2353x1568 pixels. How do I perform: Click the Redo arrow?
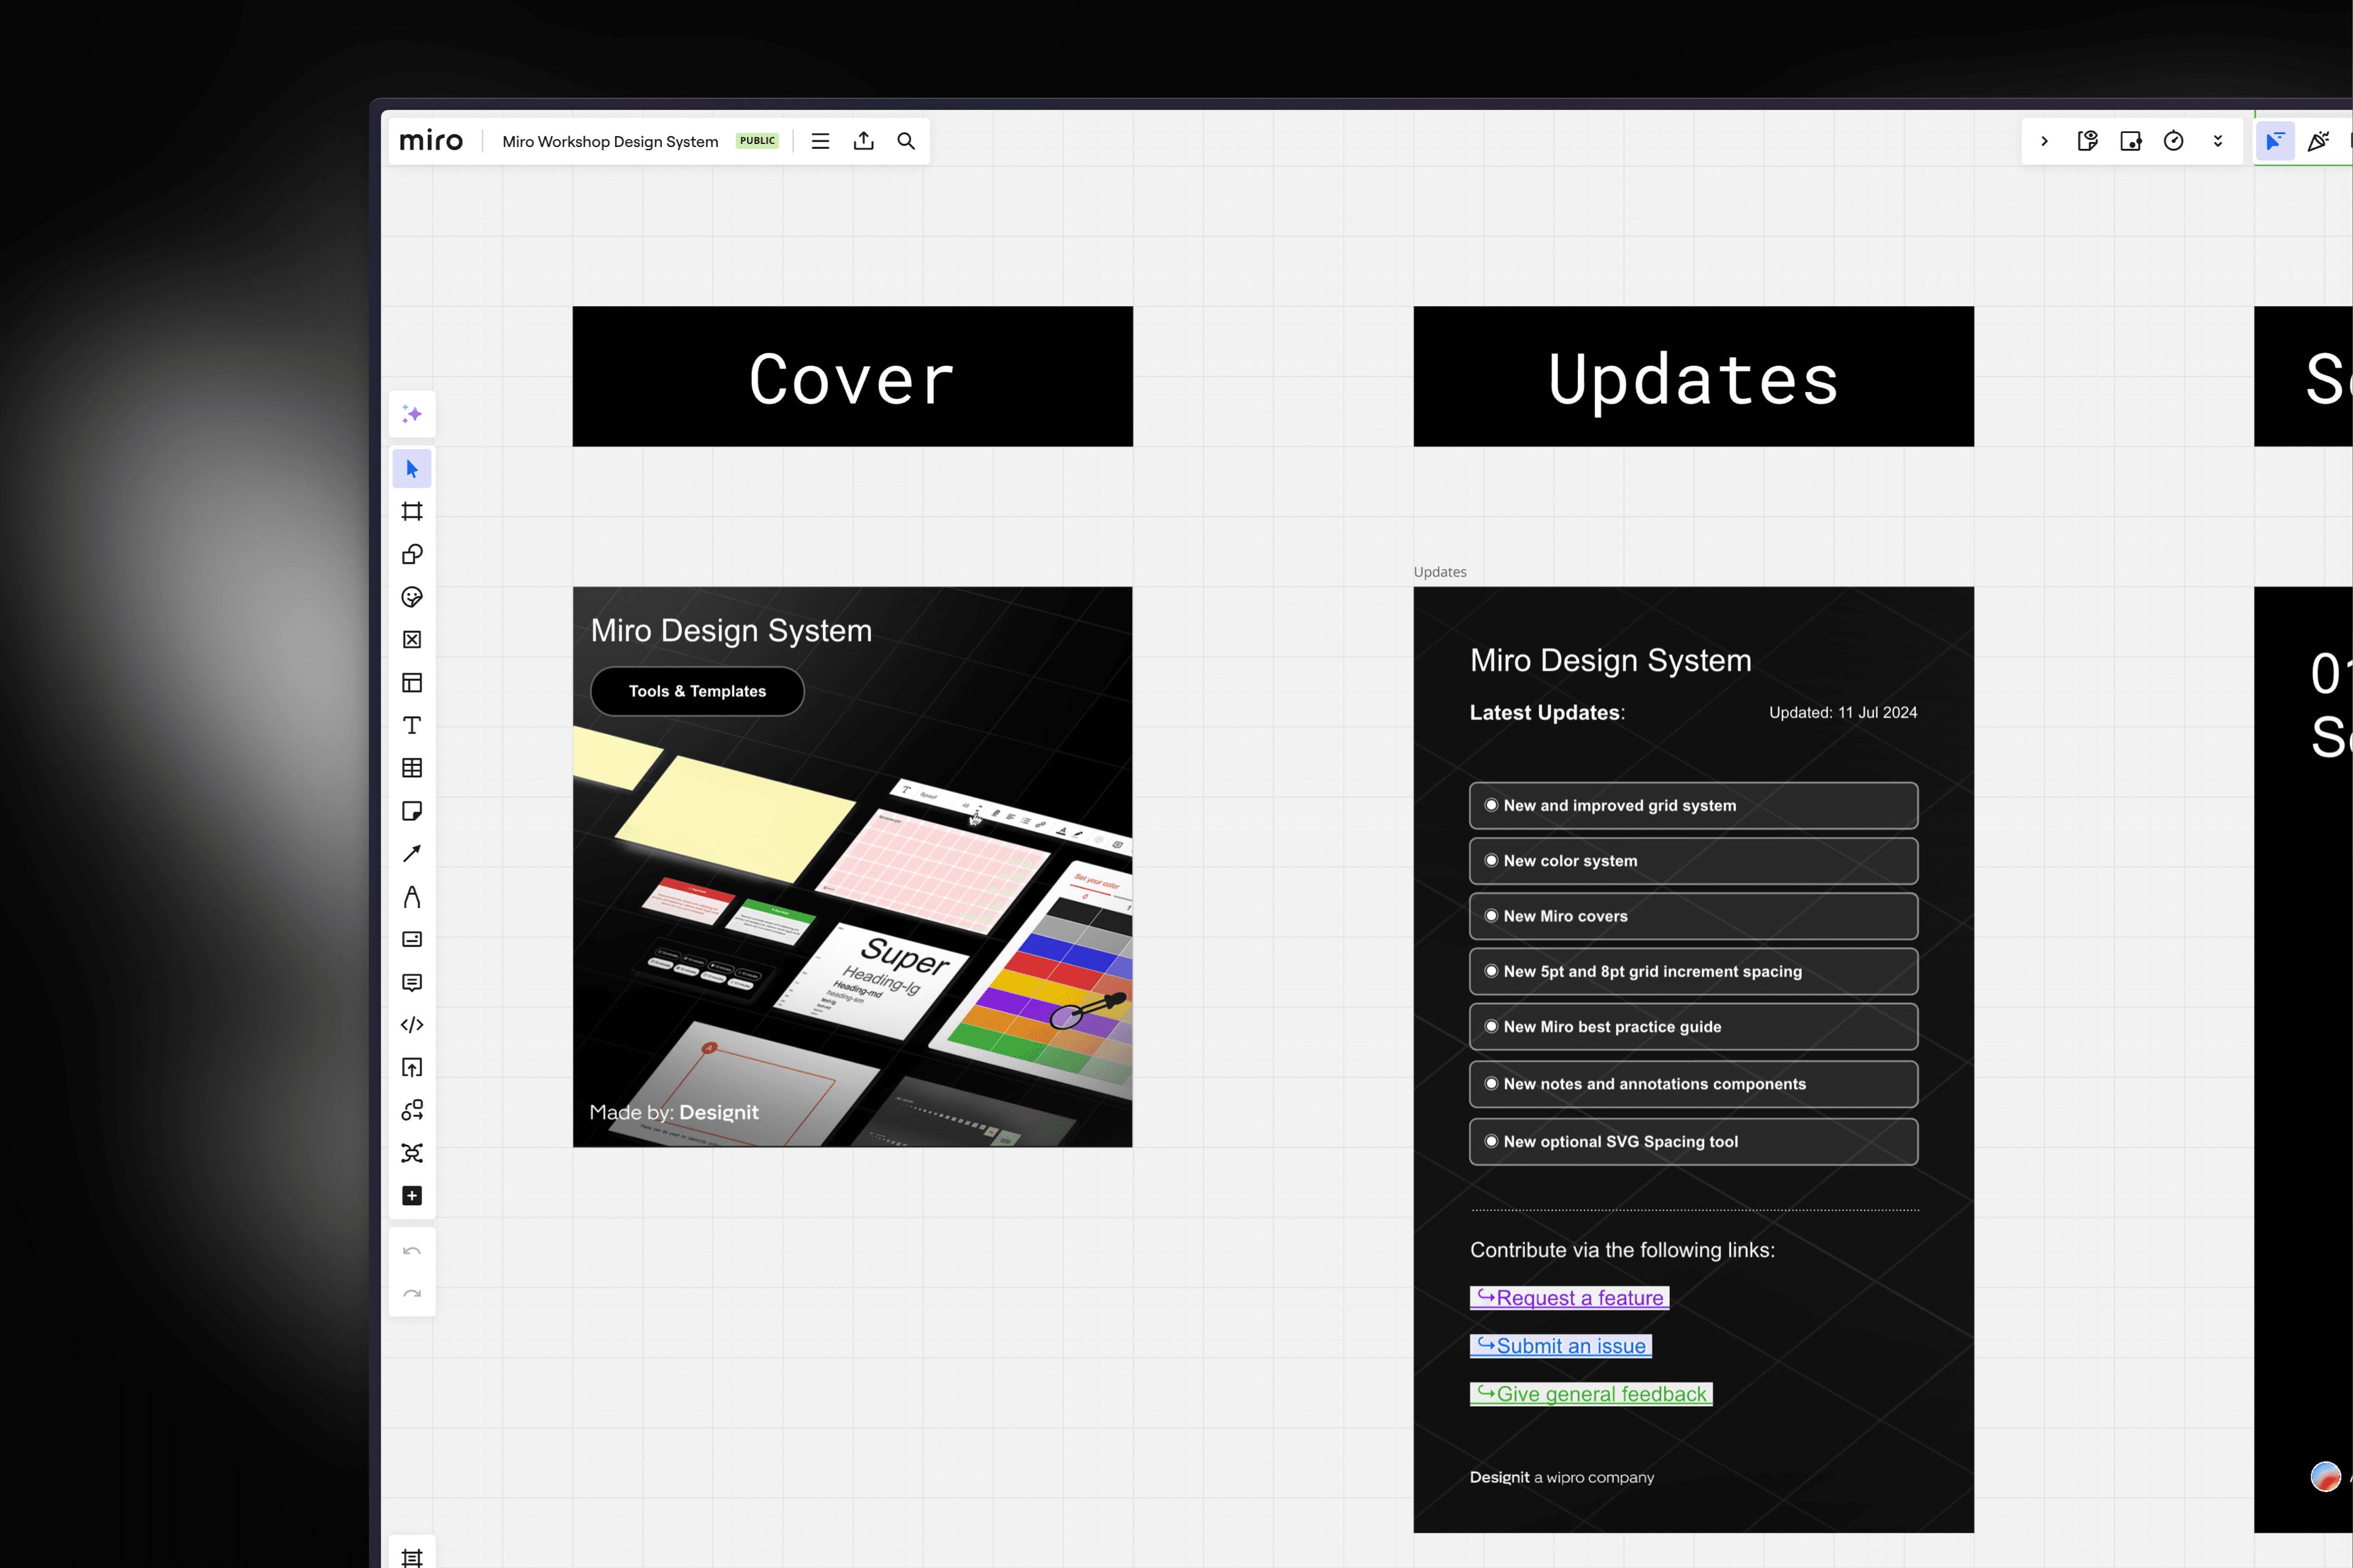[x=412, y=1294]
